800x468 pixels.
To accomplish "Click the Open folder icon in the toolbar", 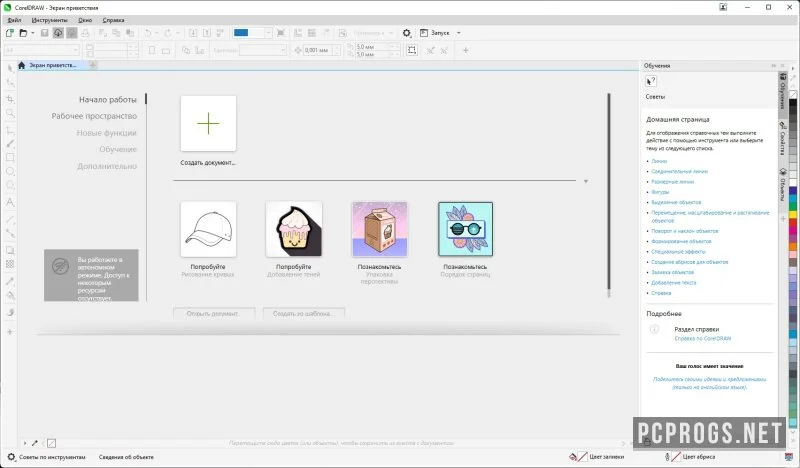I will click(23, 33).
